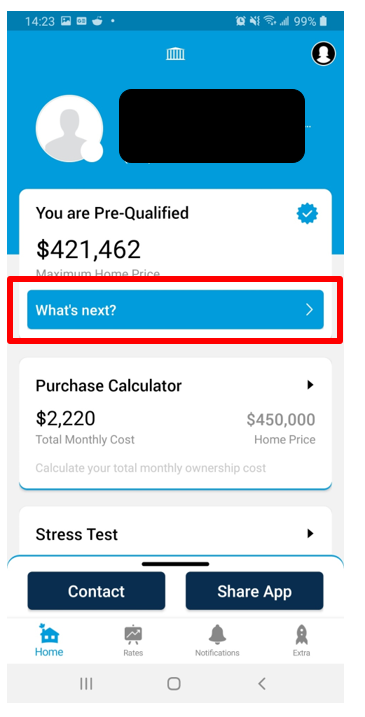Tap the small white badge on avatar

92,151
